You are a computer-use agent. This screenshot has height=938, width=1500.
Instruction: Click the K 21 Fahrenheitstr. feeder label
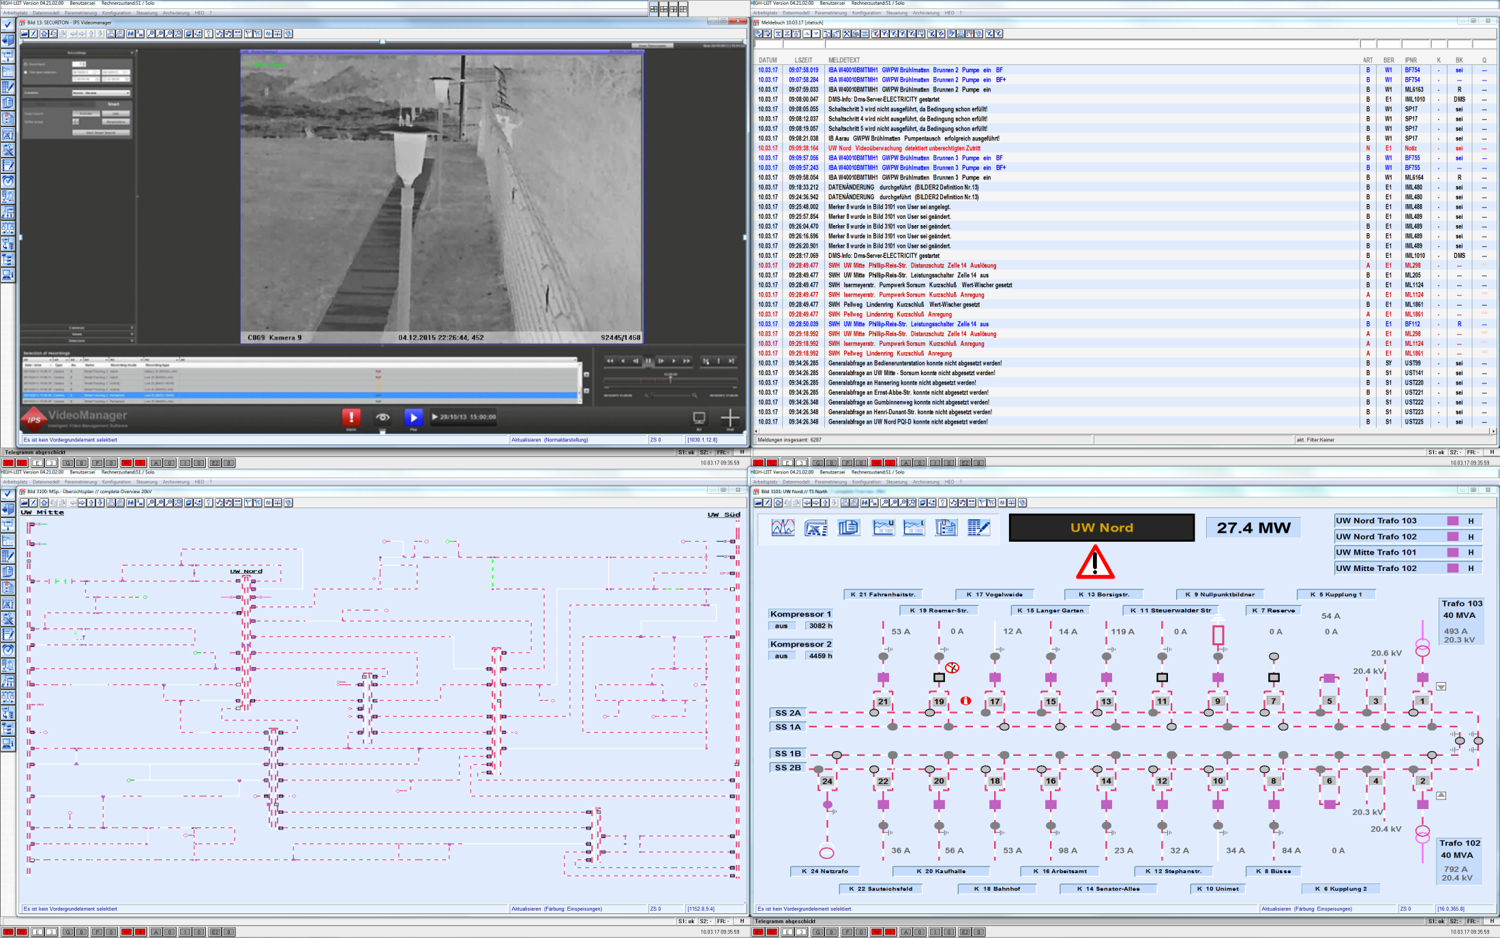tap(883, 594)
